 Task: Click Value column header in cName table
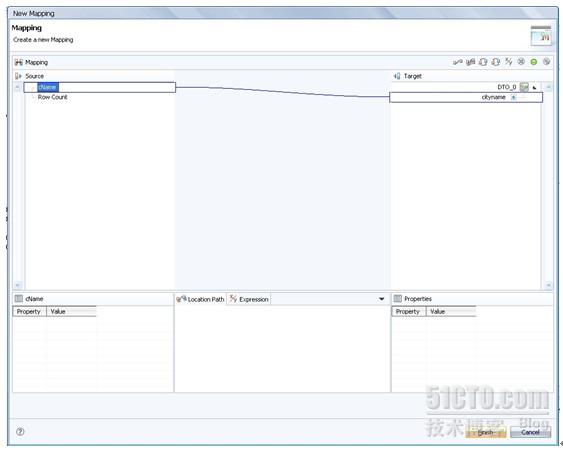point(71,312)
